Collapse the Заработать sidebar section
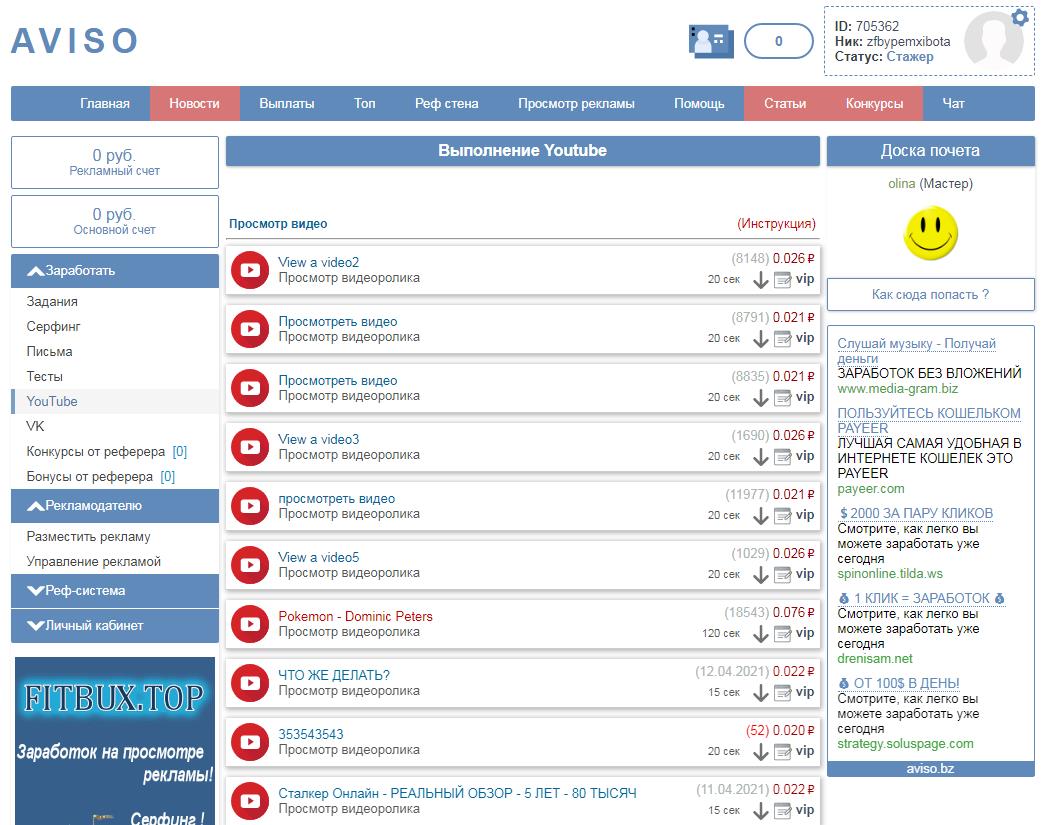Image resolution: width=1047 pixels, height=825 pixels. 115,271
